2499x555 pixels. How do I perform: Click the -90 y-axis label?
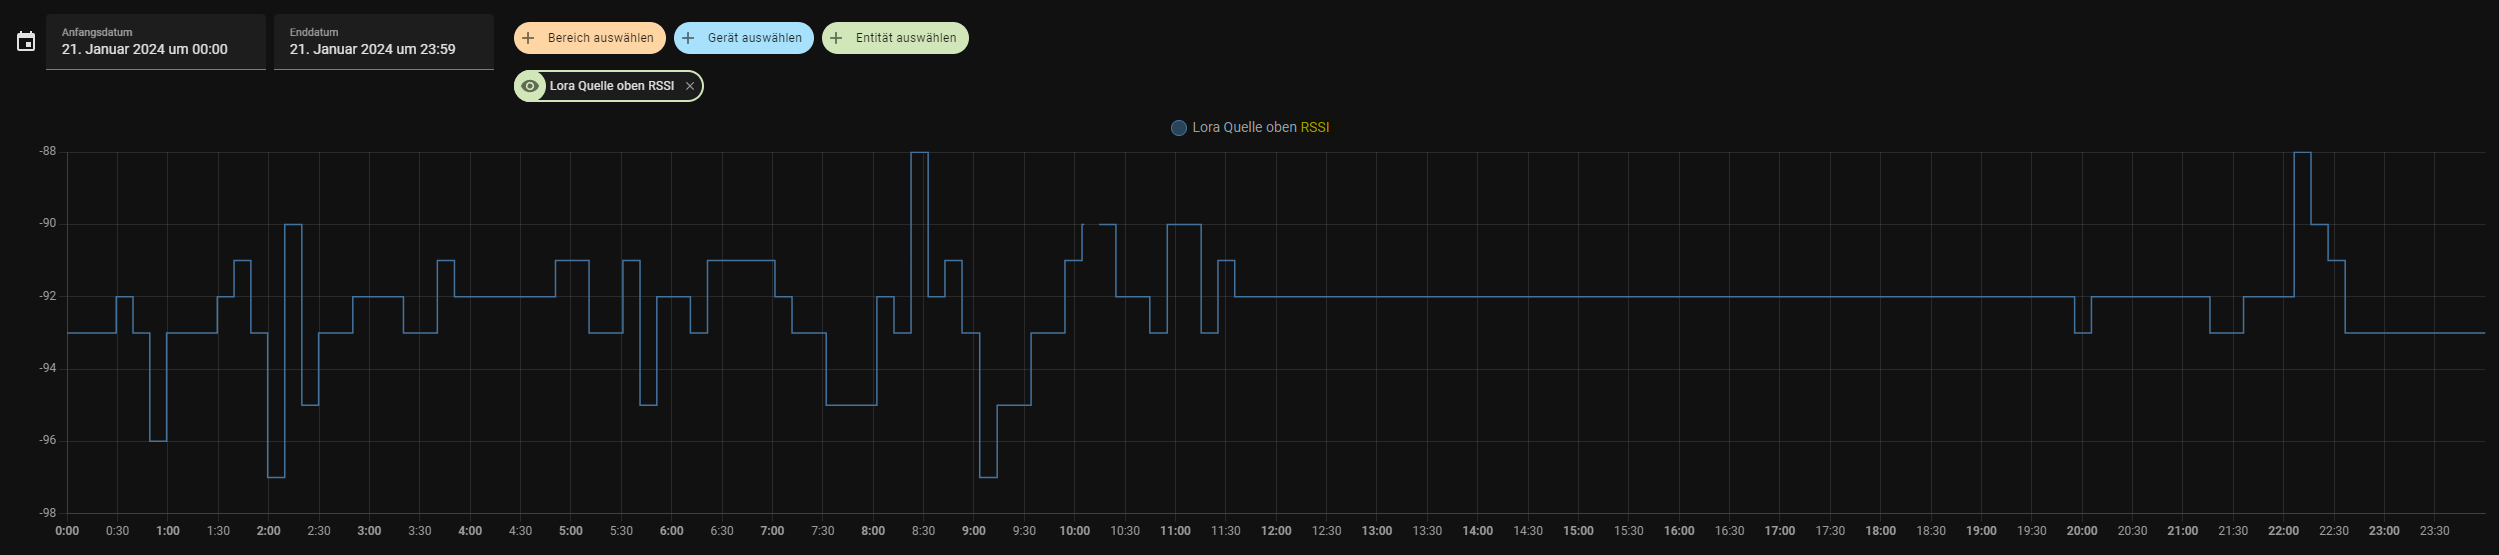(48, 224)
